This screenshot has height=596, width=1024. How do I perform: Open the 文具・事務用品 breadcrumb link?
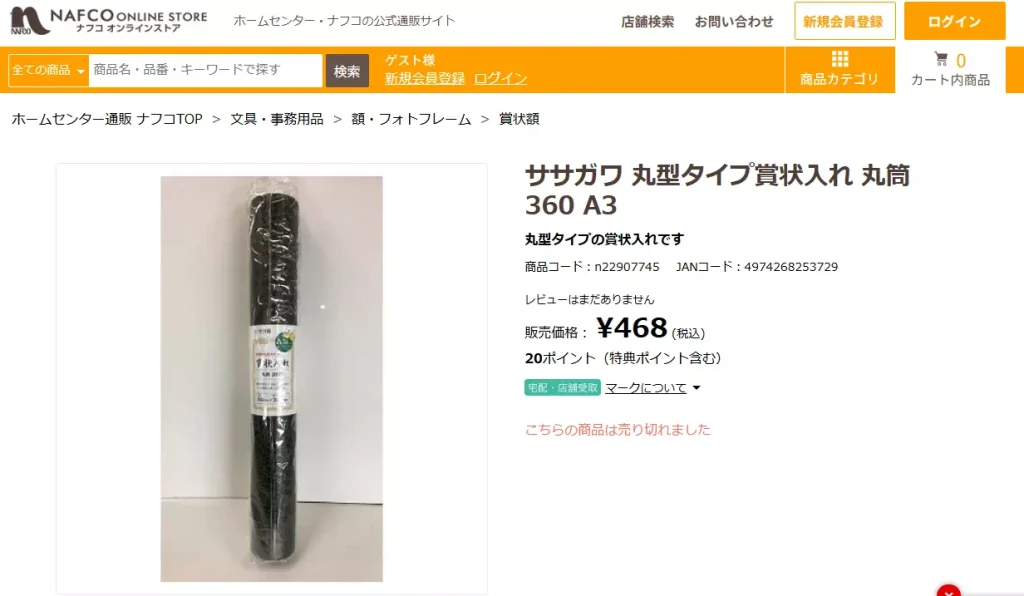click(277, 119)
